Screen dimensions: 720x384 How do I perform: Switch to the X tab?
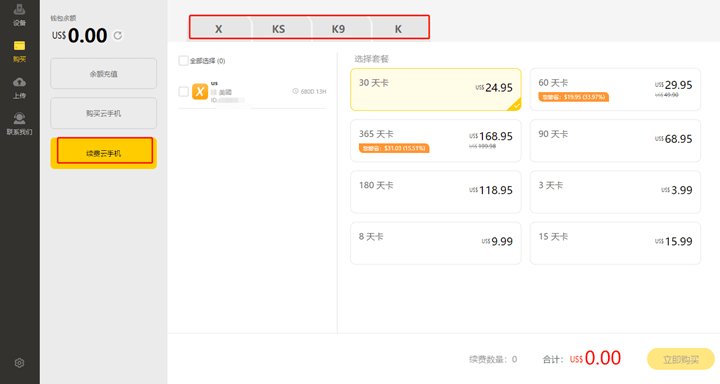(219, 29)
